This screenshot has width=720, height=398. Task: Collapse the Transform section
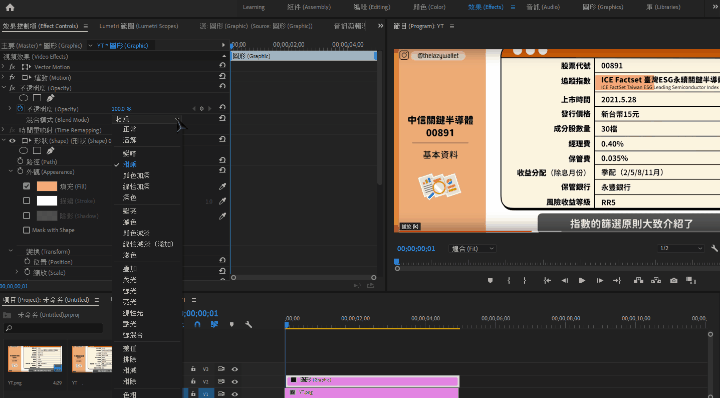click(11, 251)
